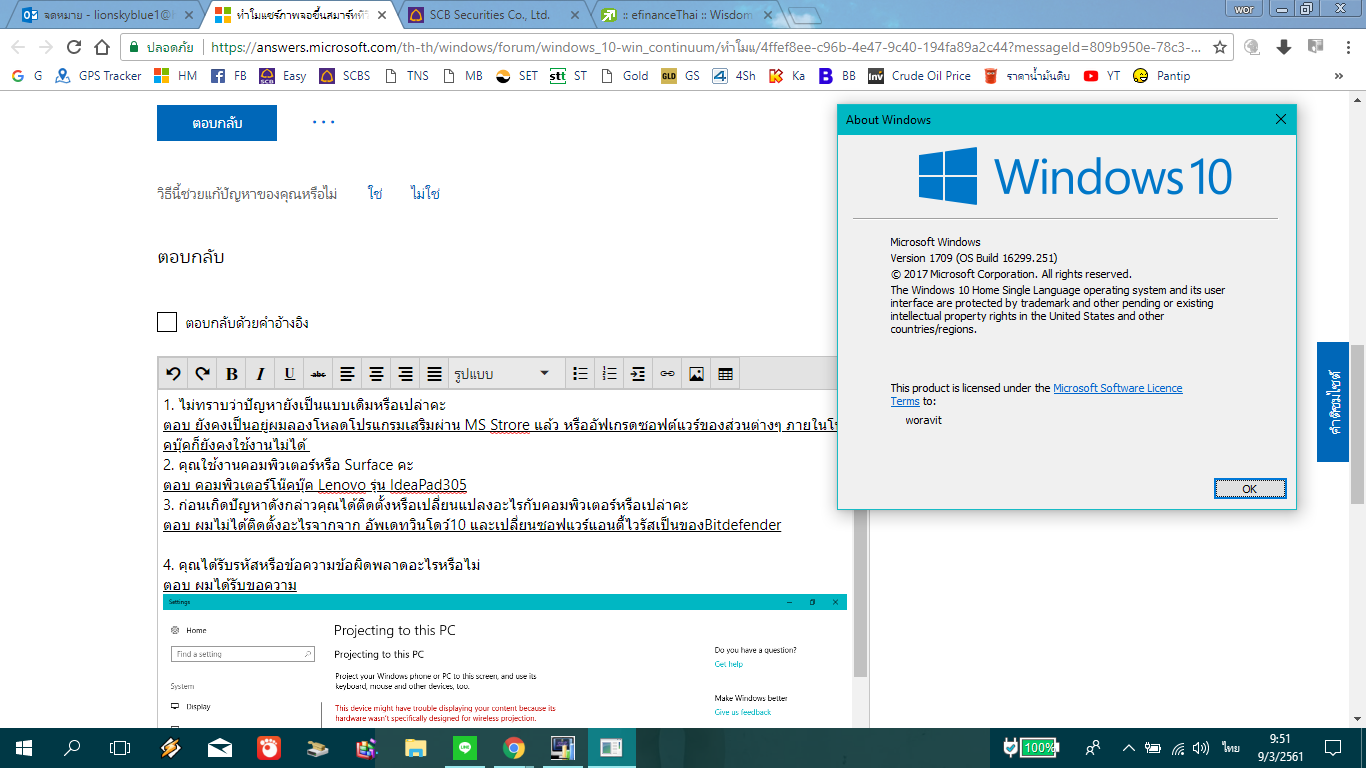Image resolution: width=1366 pixels, height=768 pixels.
Task: Center-align text in the editor
Action: (x=376, y=374)
